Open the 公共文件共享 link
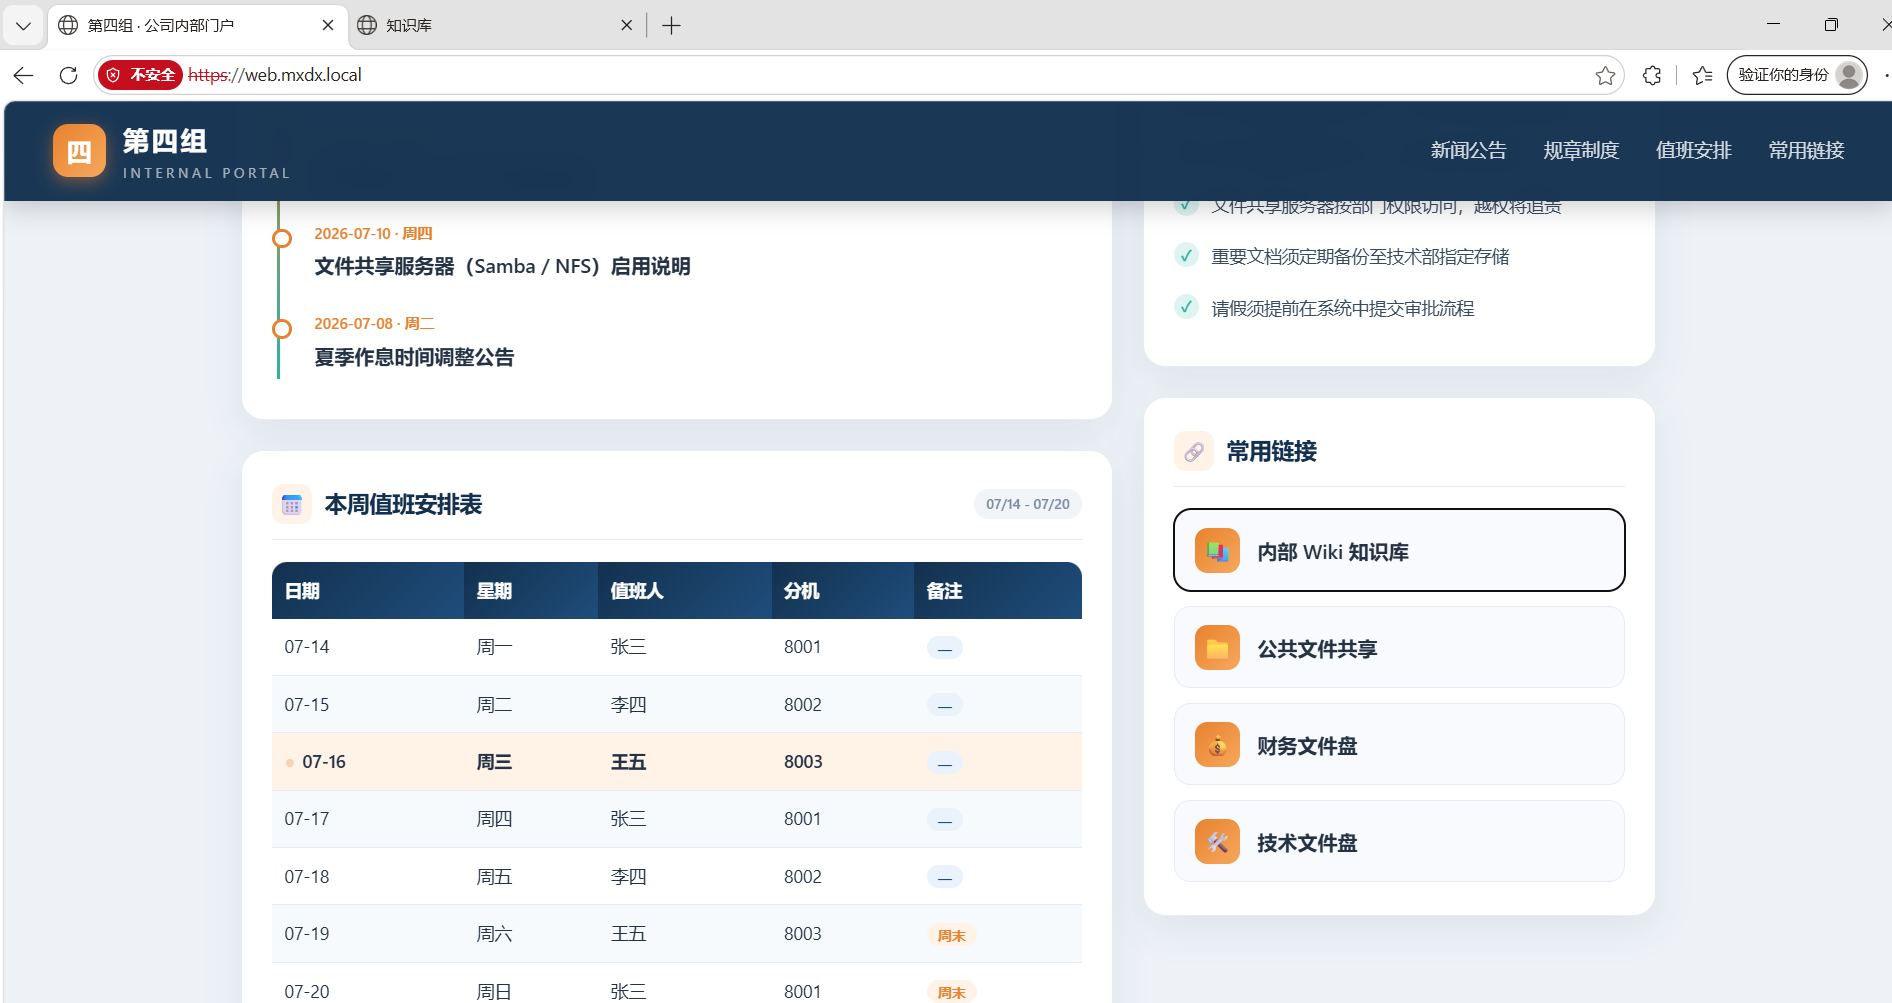 click(x=1399, y=647)
